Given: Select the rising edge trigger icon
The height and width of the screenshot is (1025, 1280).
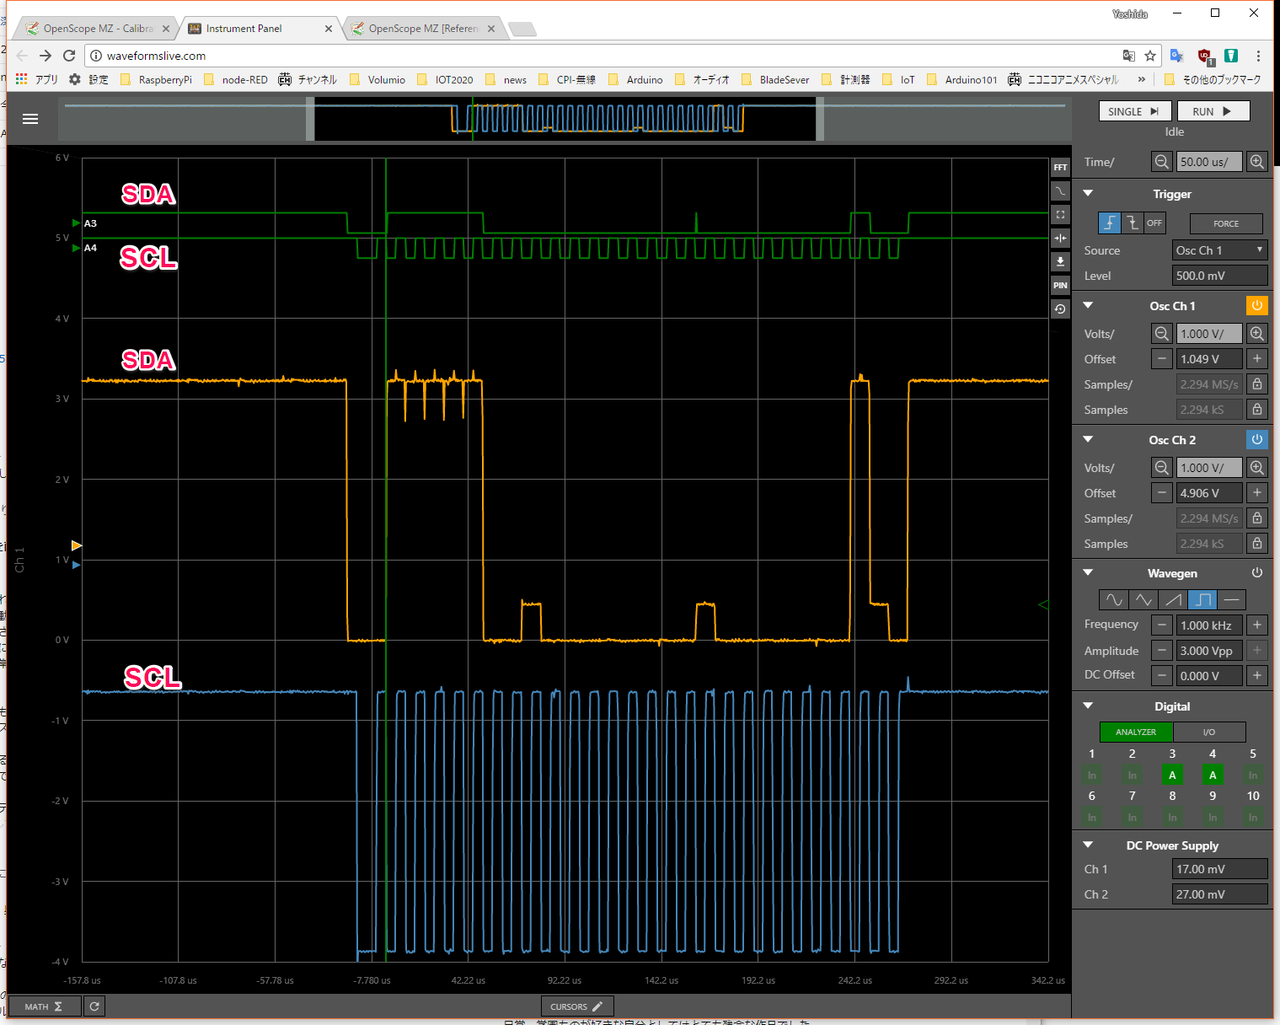Looking at the screenshot, I should click(1109, 223).
